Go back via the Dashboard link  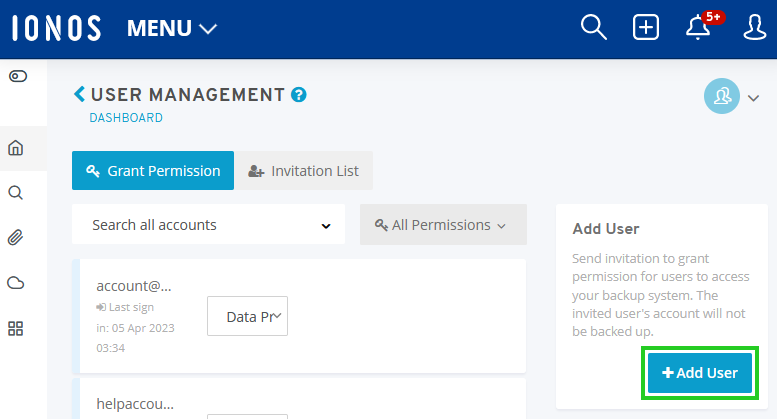(126, 118)
